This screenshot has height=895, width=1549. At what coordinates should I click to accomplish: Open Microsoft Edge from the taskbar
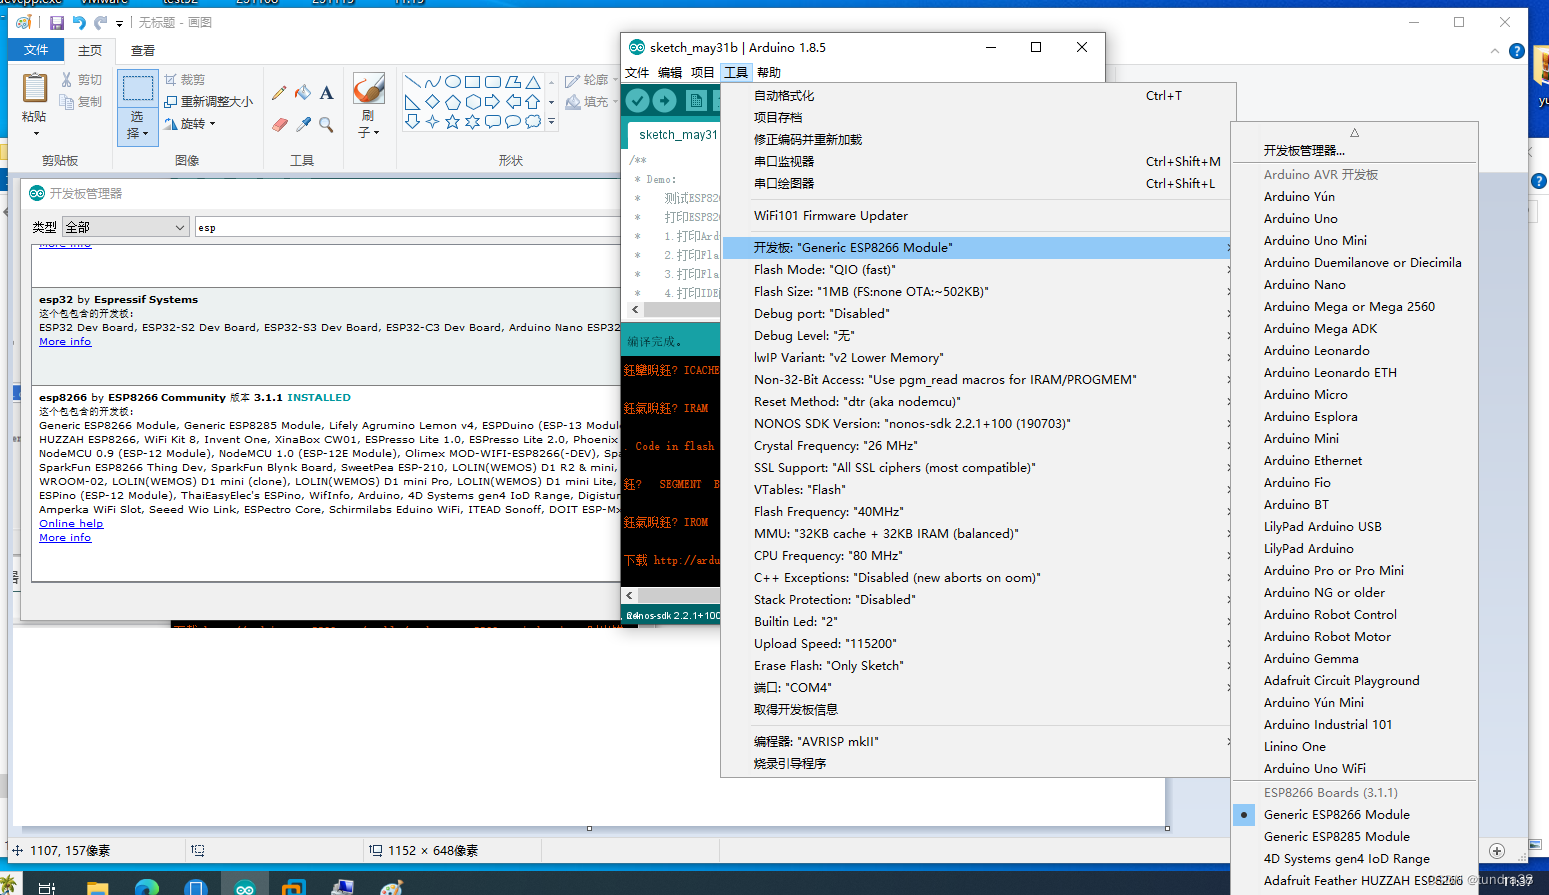147,886
